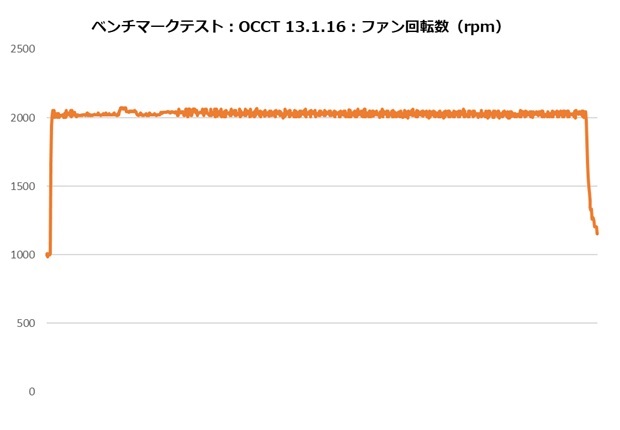The width and height of the screenshot is (620, 430).
Task: Click the 1000 y-axis label
Action: (22, 255)
